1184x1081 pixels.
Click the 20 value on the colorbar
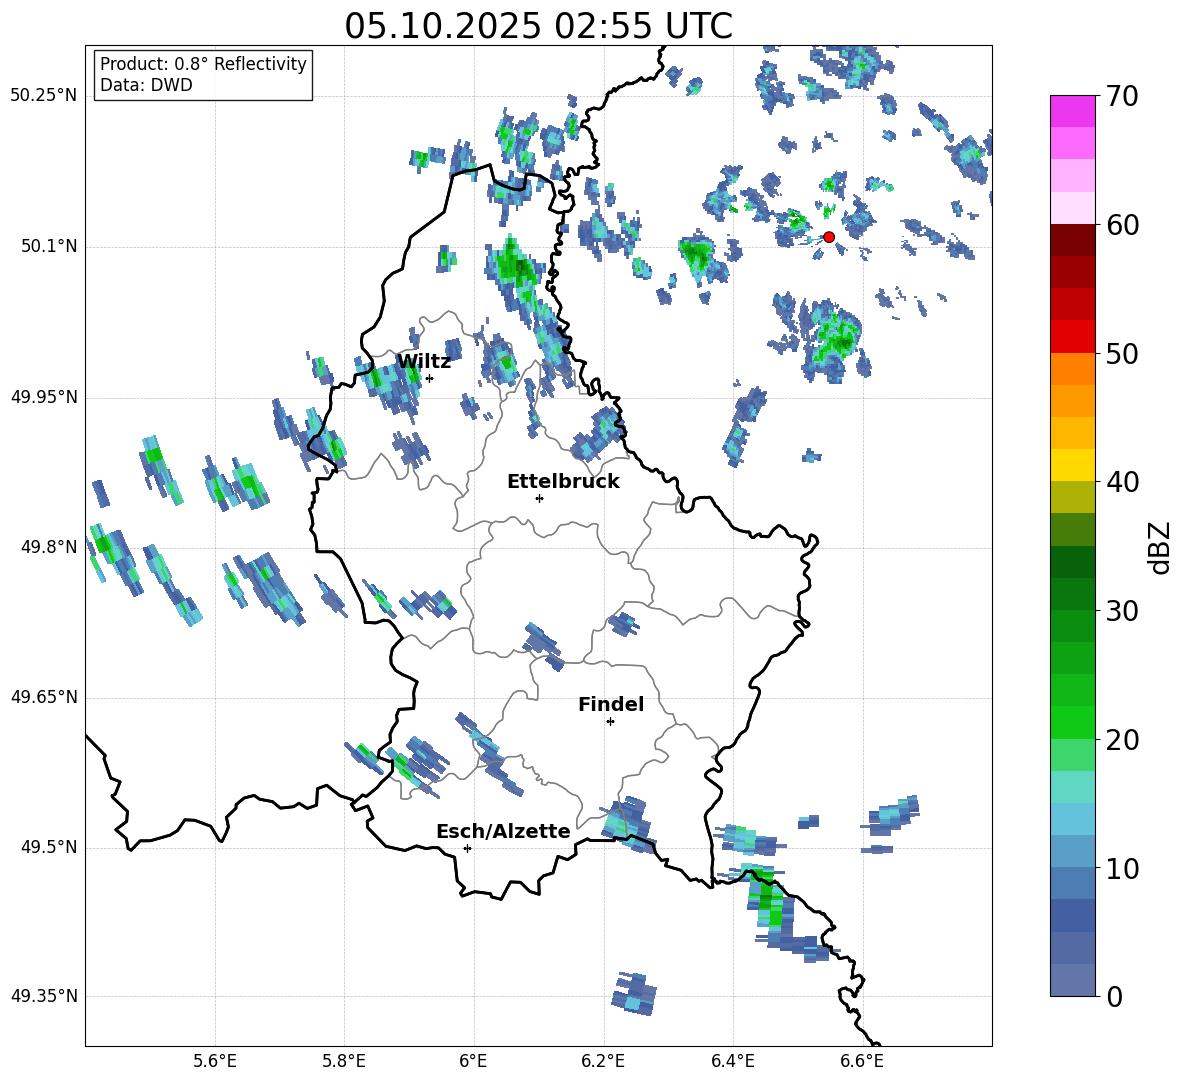[1122, 740]
